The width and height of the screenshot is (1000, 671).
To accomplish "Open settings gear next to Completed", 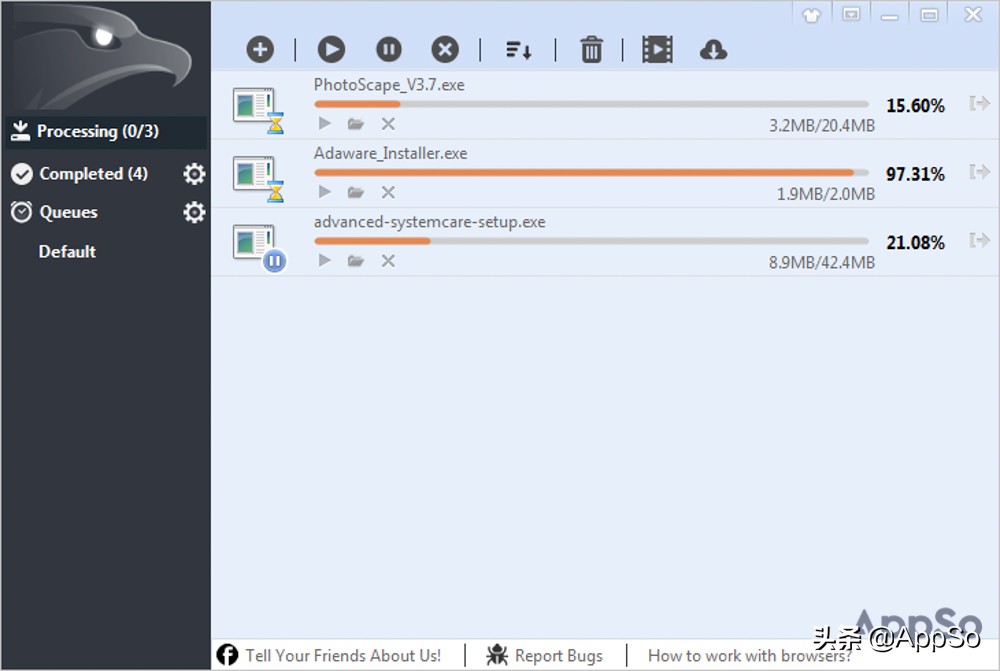I will pos(194,174).
